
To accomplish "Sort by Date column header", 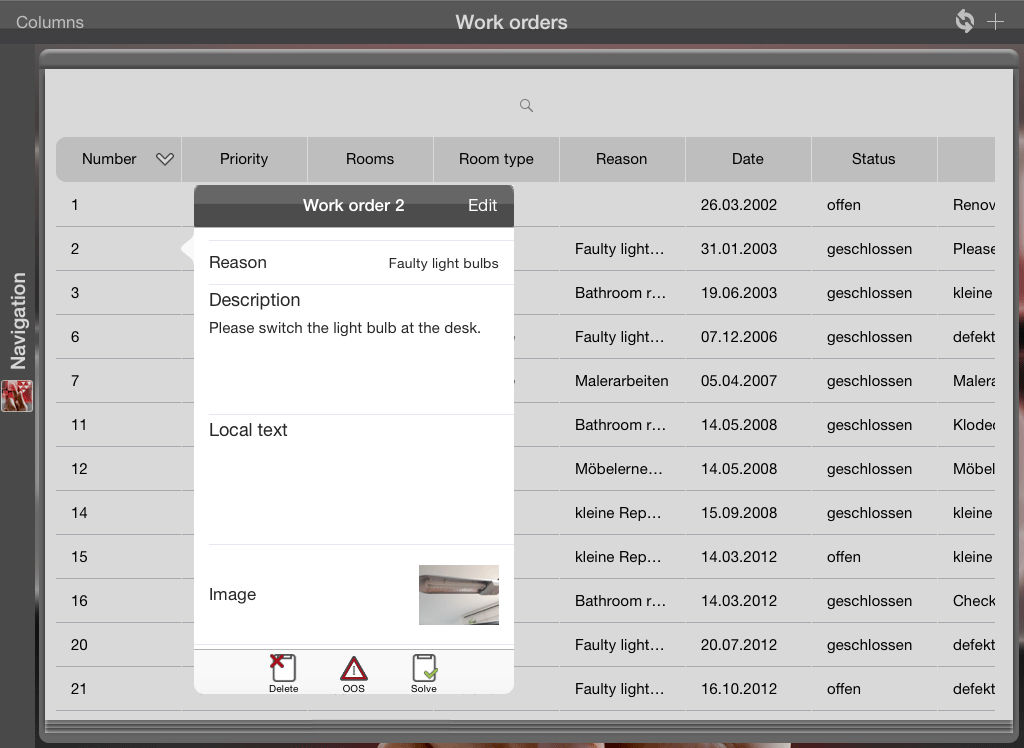I will click(748, 159).
